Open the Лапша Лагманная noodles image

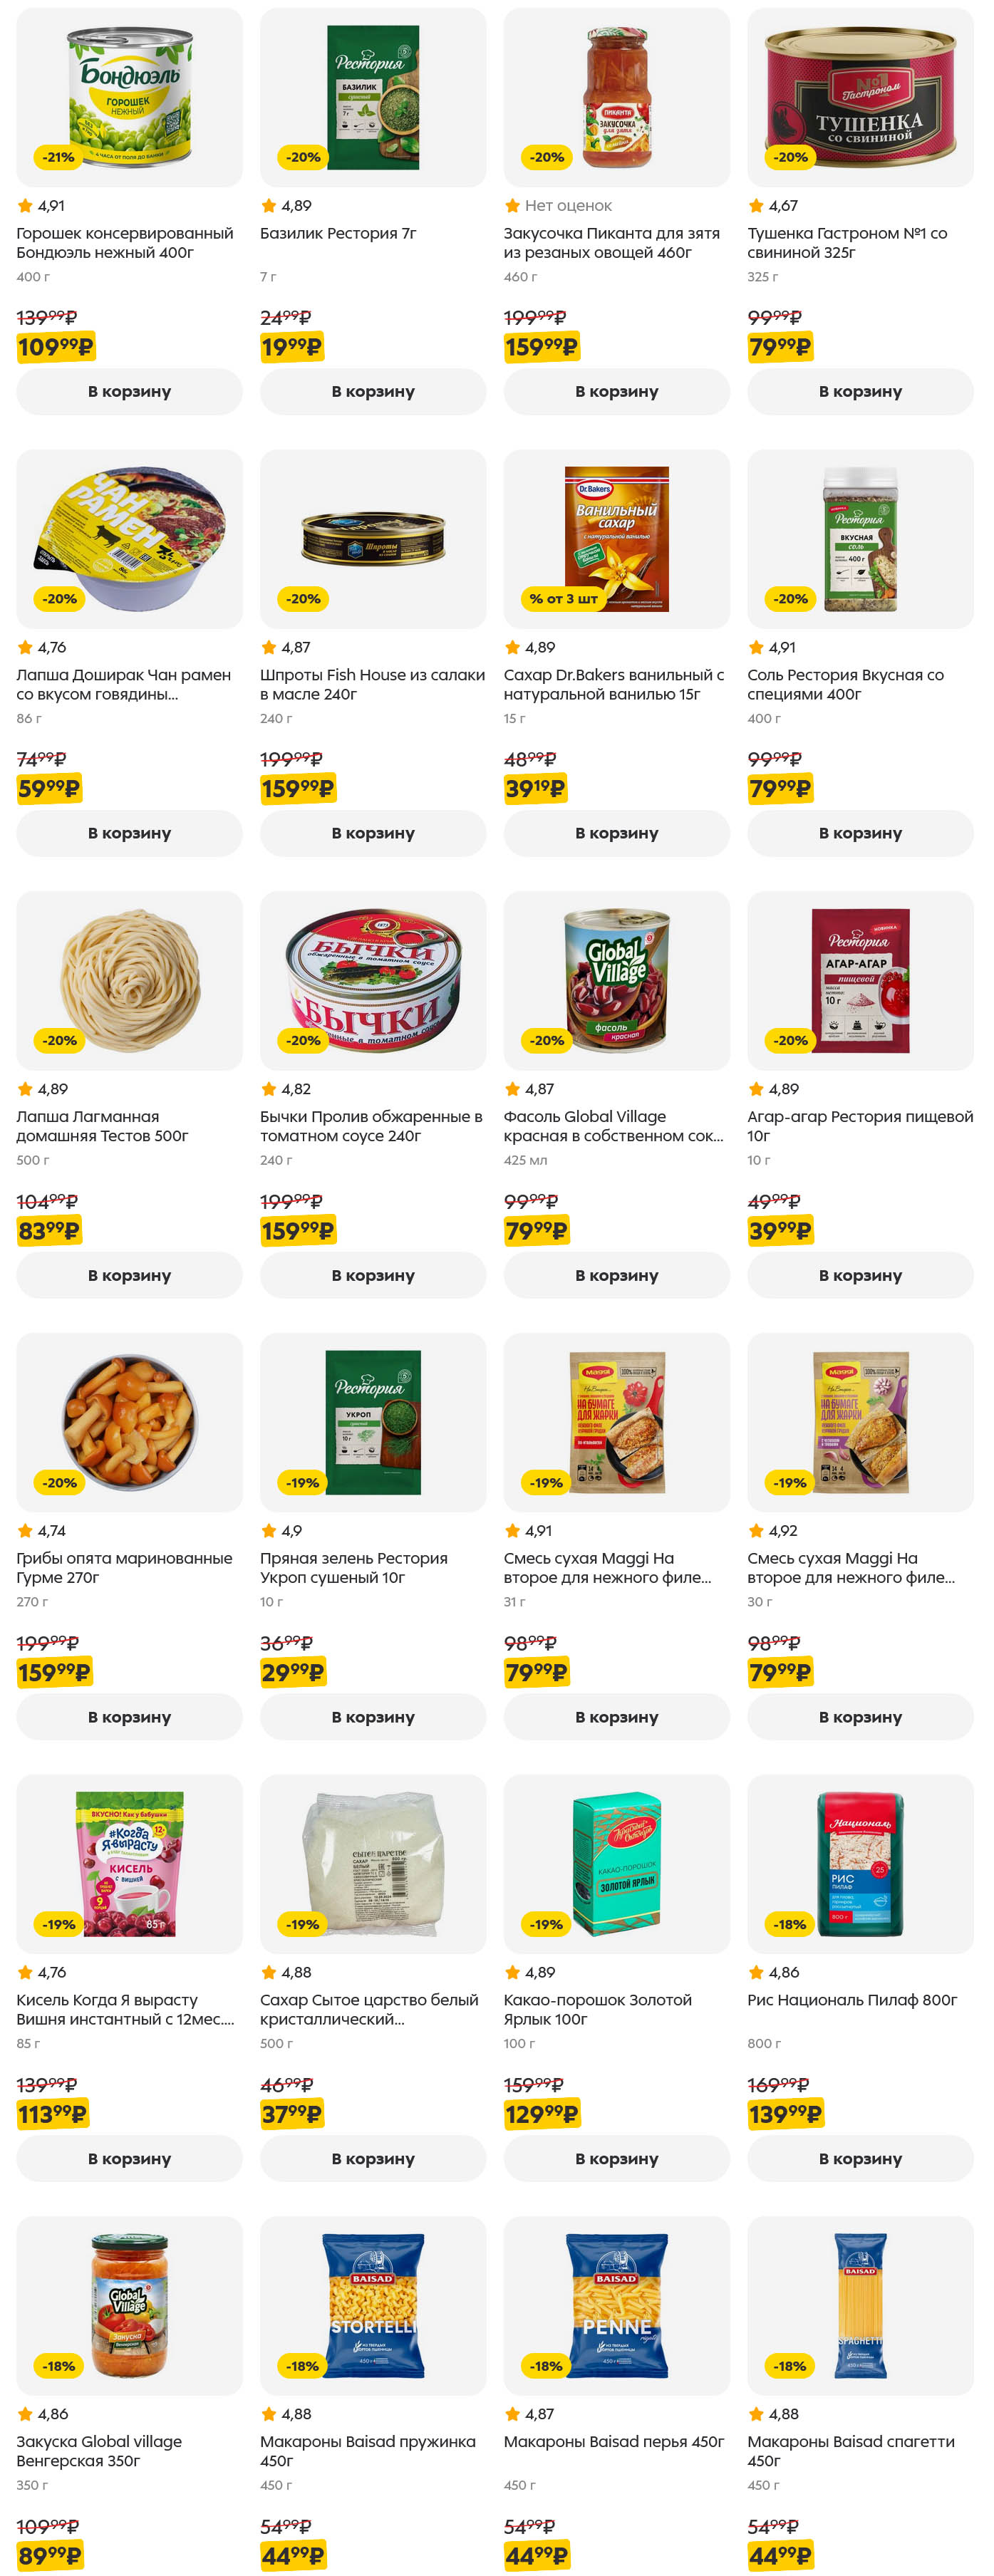pyautogui.click(x=129, y=980)
